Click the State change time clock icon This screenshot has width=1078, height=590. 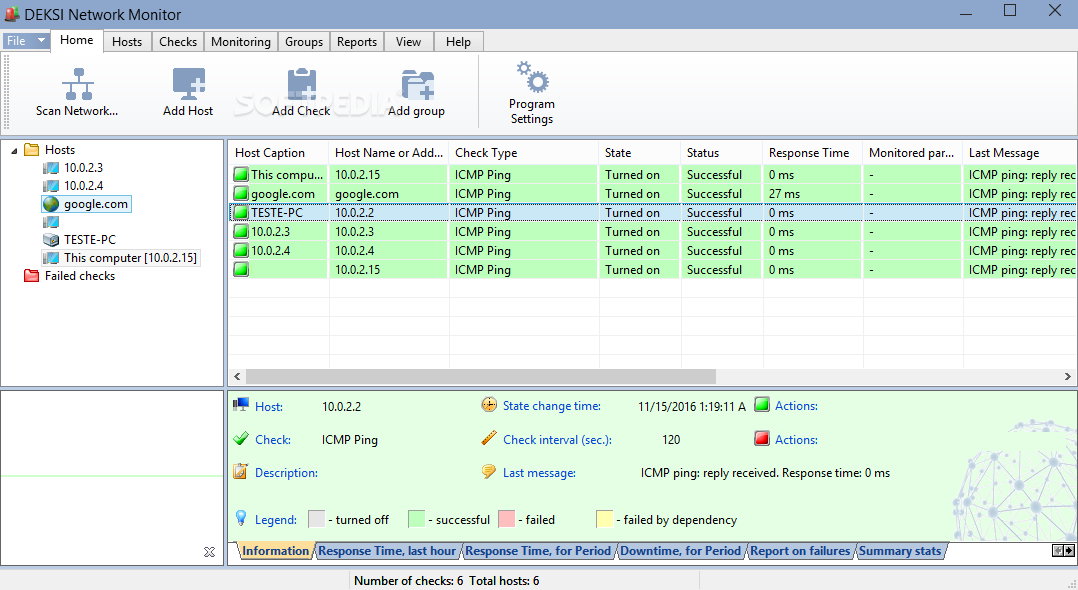[x=489, y=405]
